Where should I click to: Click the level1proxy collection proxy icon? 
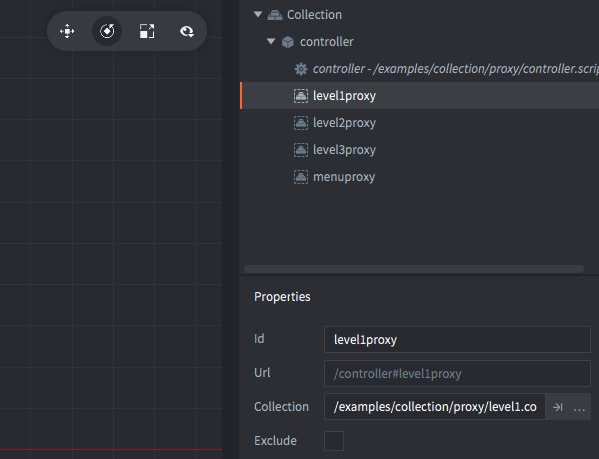(301, 96)
